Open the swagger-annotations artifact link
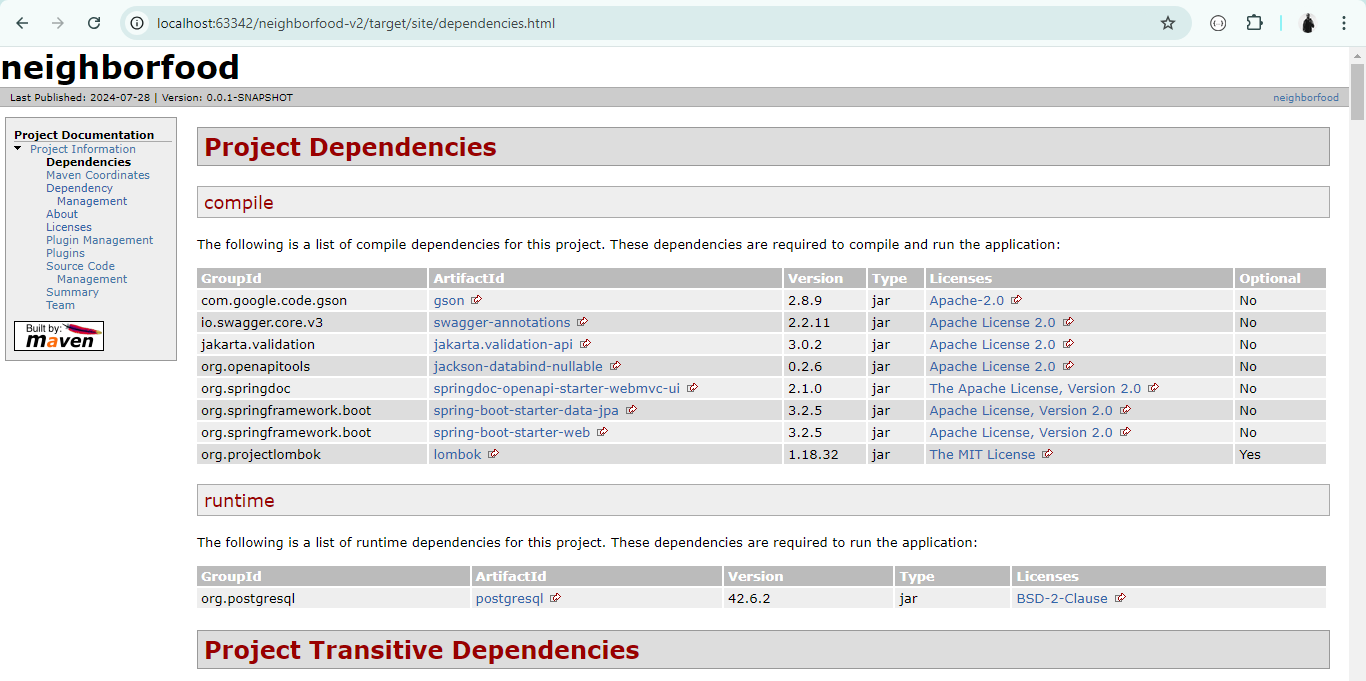This screenshot has height=681, width=1366. (x=502, y=322)
